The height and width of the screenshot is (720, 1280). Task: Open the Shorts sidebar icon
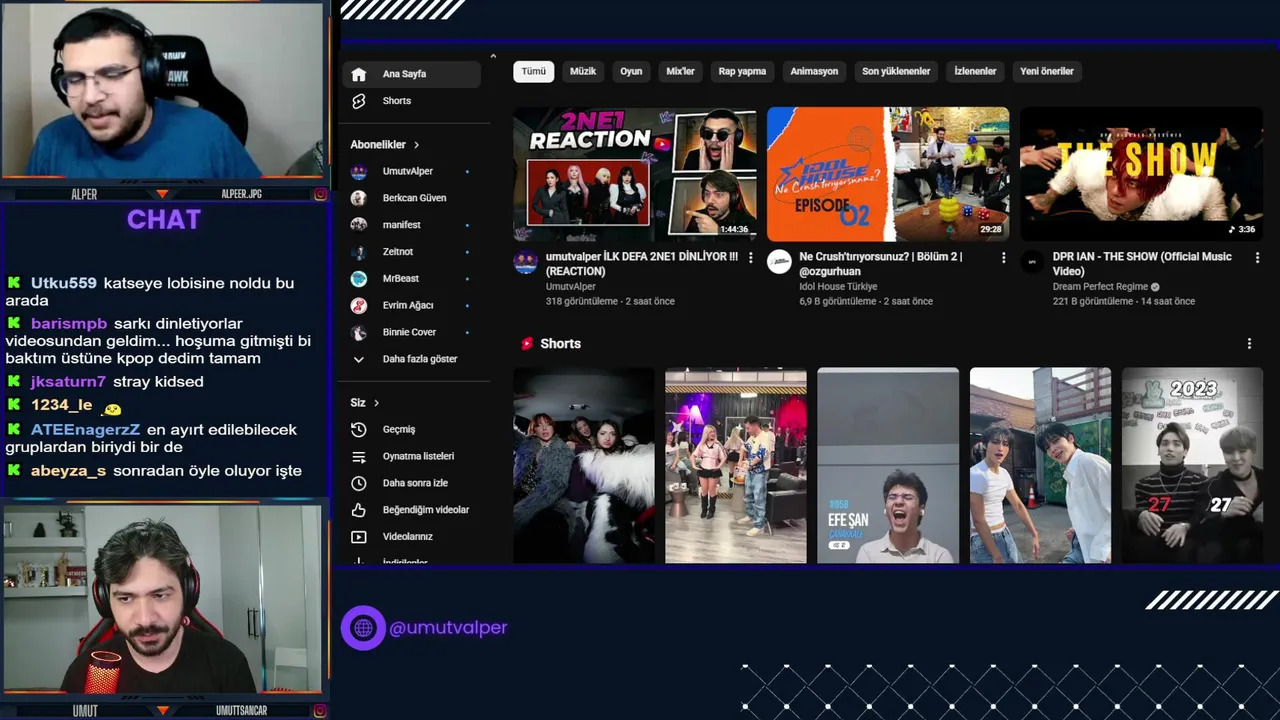359,101
